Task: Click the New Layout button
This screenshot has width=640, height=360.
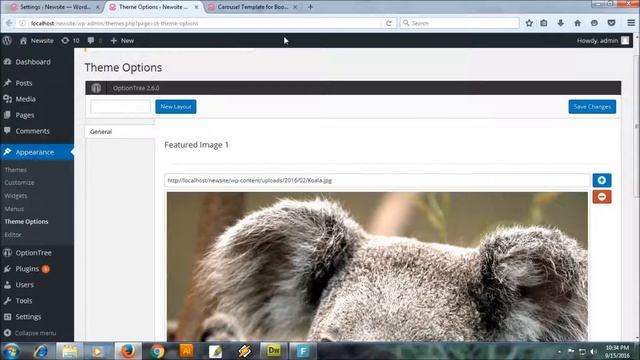Action: click(x=176, y=107)
